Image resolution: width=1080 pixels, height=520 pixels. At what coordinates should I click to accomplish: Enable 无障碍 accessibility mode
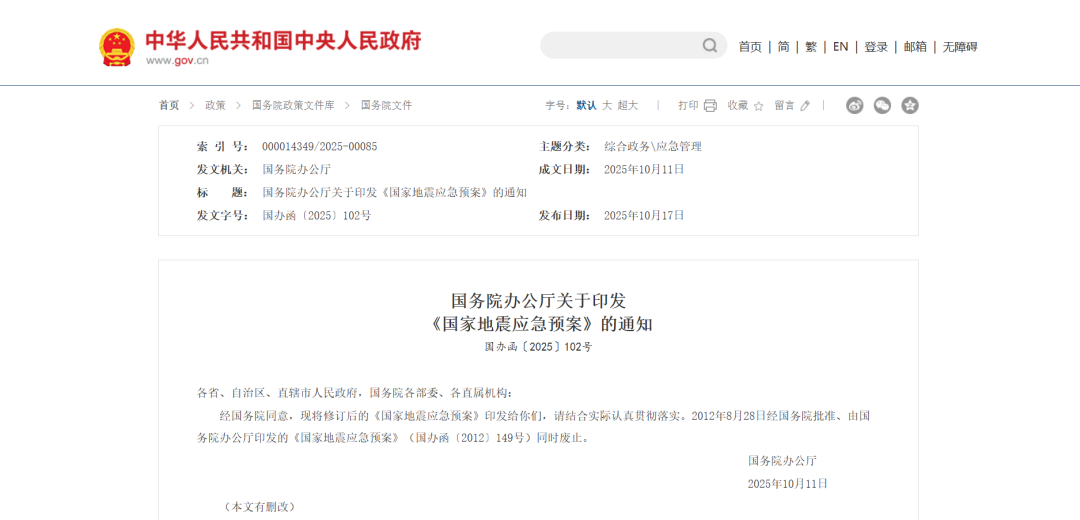point(960,47)
